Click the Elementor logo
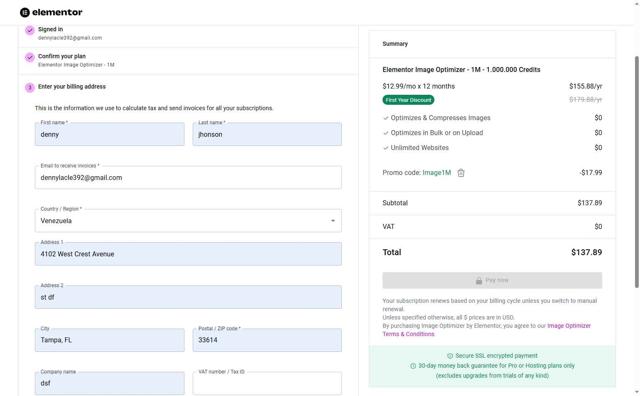Screen dimensions: 640x396 point(51,12)
